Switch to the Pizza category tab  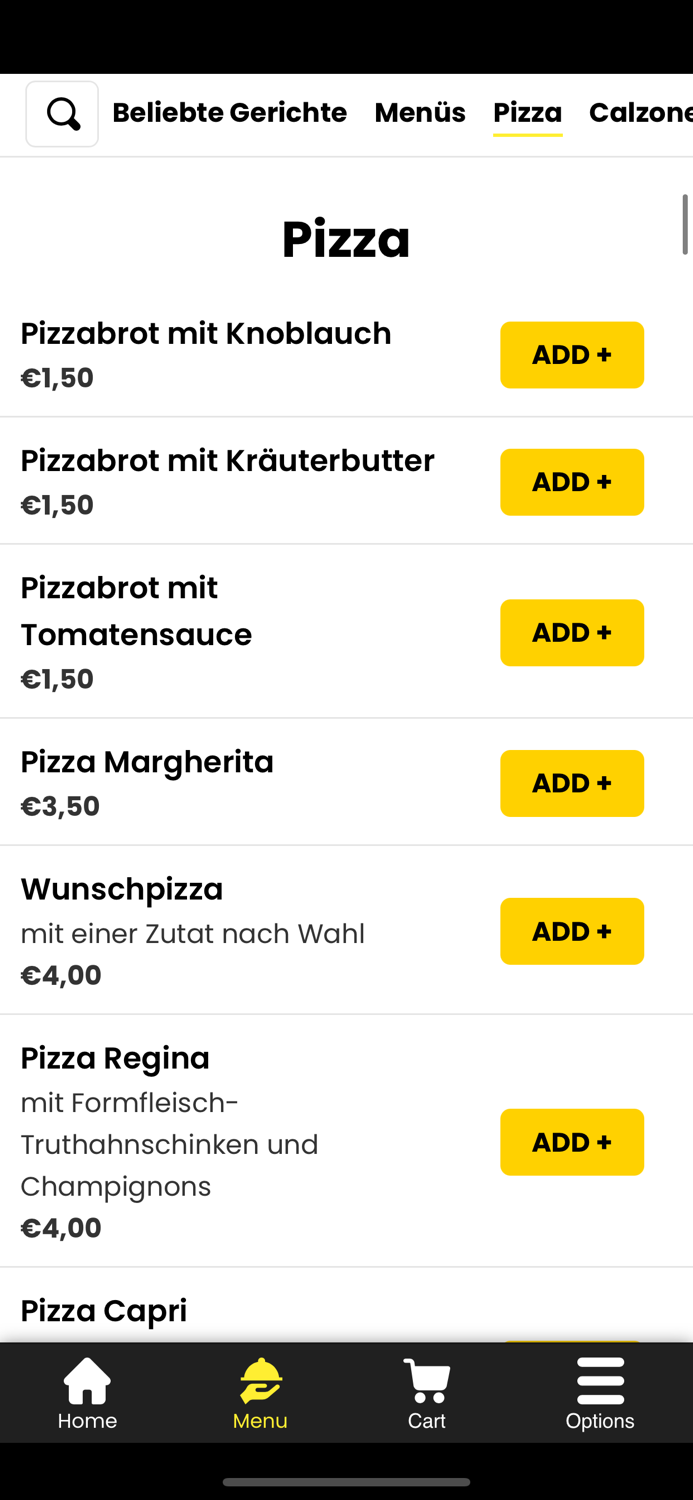tap(527, 112)
